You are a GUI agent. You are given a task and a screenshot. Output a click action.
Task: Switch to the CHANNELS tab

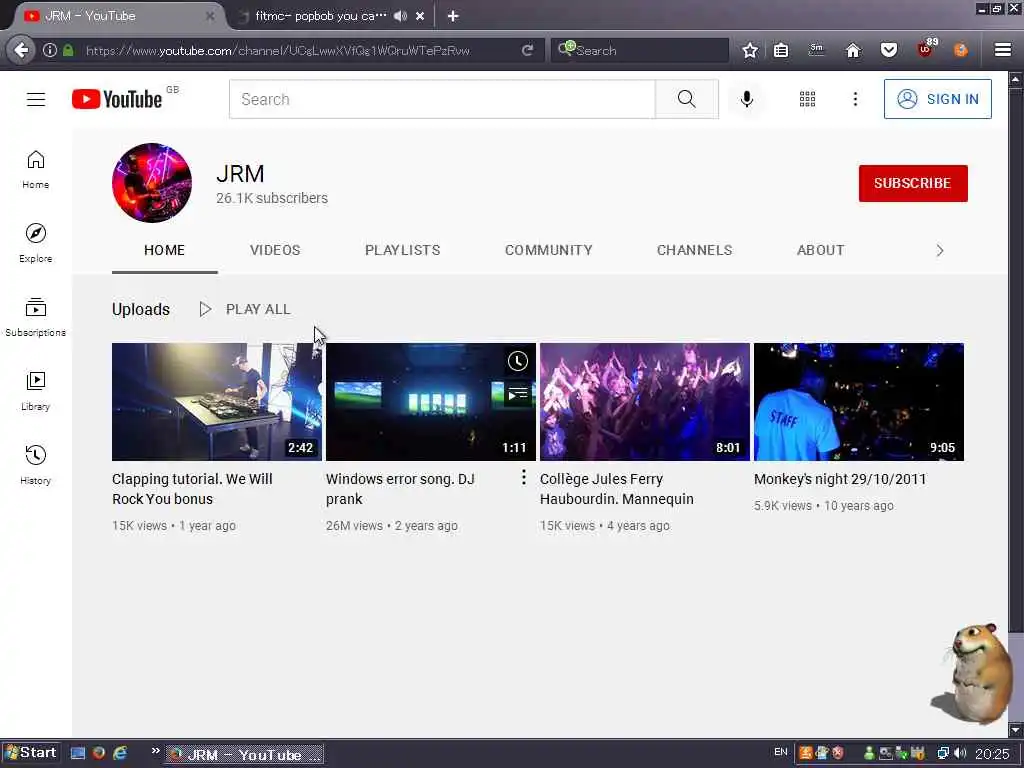[x=694, y=250]
